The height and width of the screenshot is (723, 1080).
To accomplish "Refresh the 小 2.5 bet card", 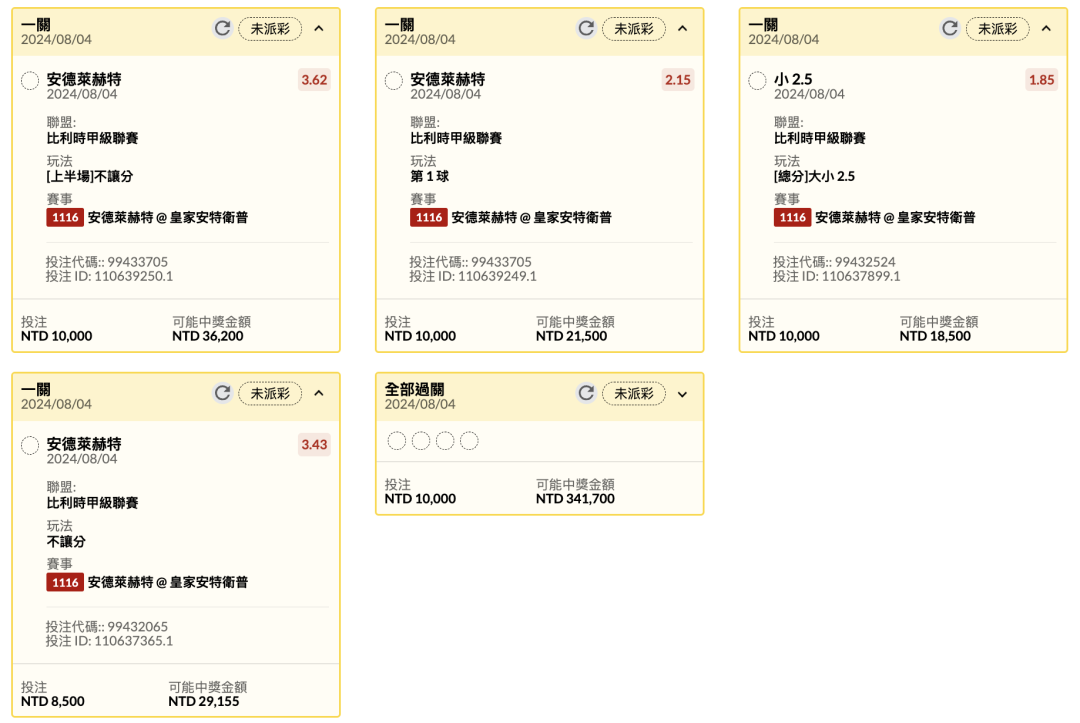I will 949,28.
